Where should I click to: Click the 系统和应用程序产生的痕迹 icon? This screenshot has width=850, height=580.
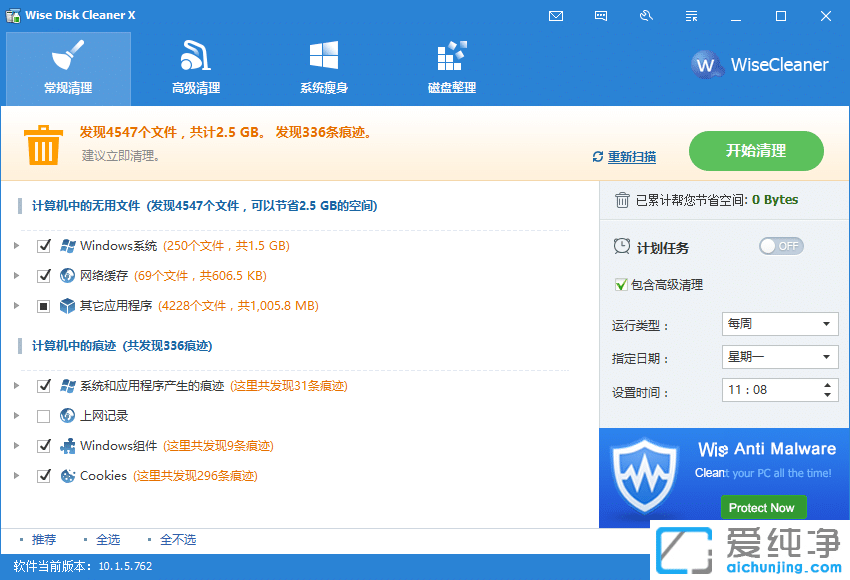pos(67,386)
